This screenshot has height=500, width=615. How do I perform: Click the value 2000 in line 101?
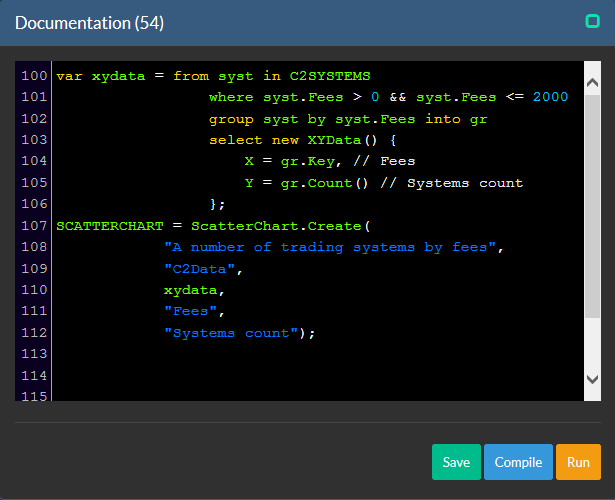[550, 97]
